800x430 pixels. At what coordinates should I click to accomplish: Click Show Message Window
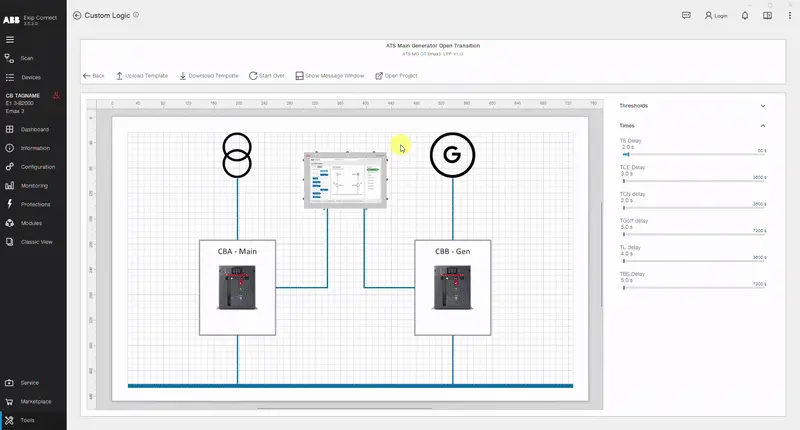click(330, 76)
